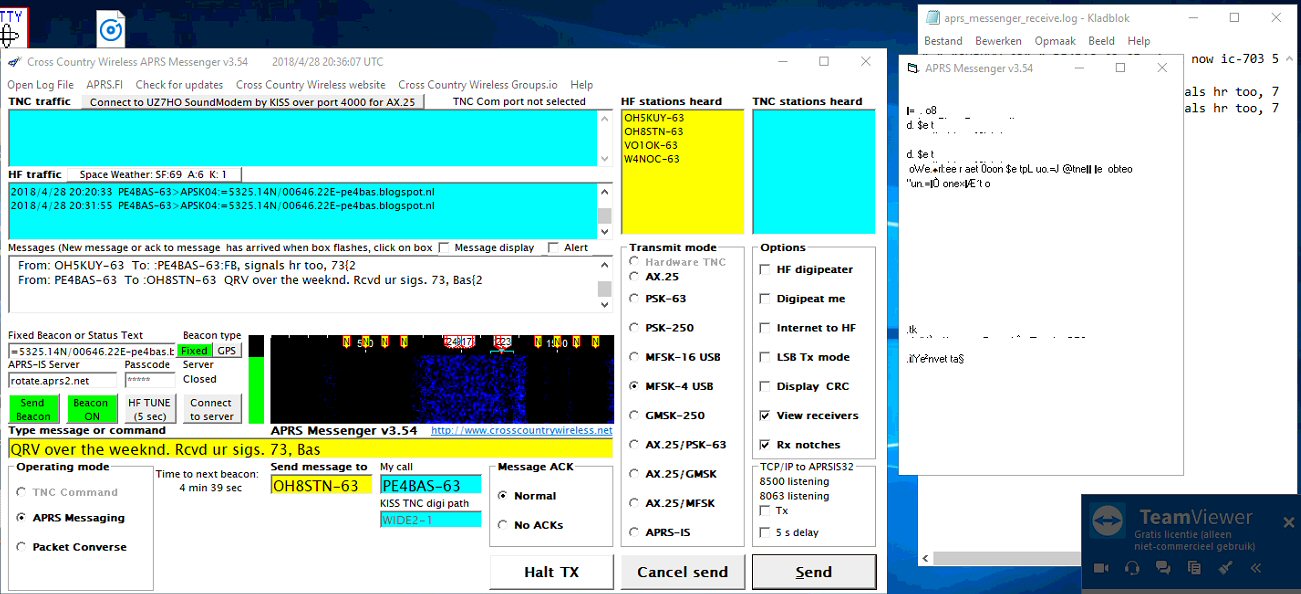Image resolution: width=1301 pixels, height=594 pixels.
Task: Click the Connect to server button
Action: (211, 409)
